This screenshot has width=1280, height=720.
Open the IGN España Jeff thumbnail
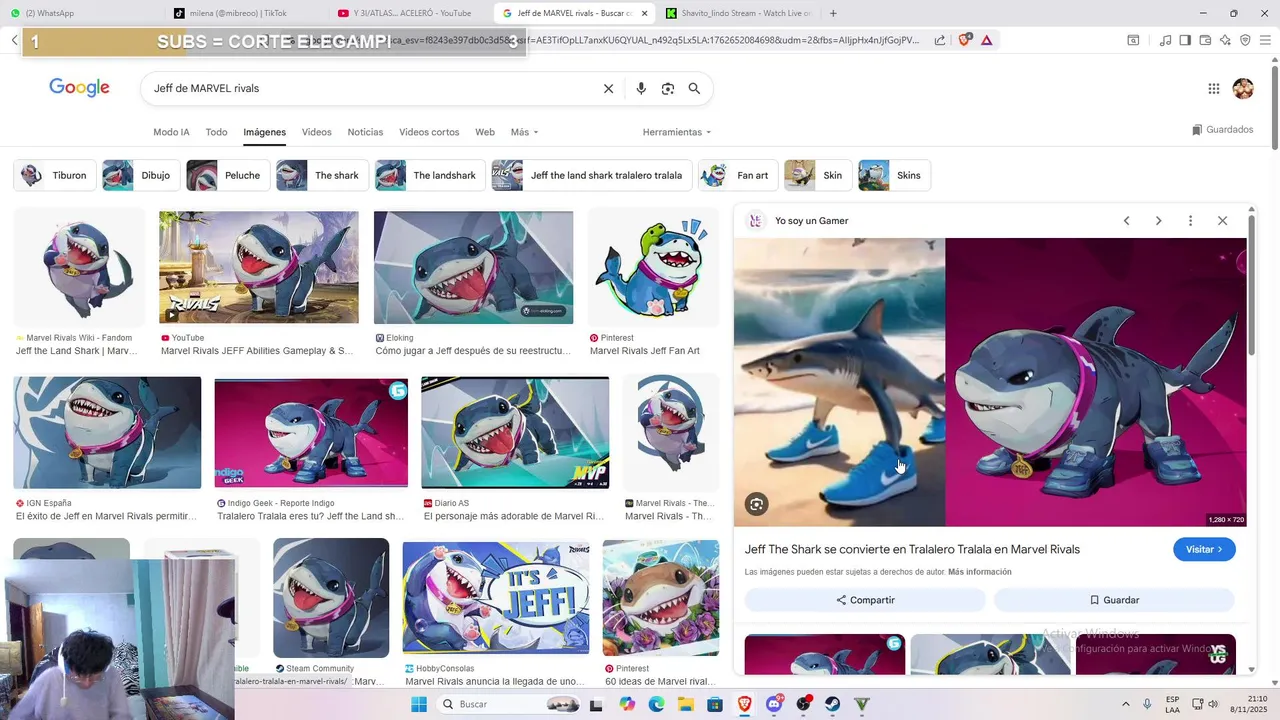point(107,433)
